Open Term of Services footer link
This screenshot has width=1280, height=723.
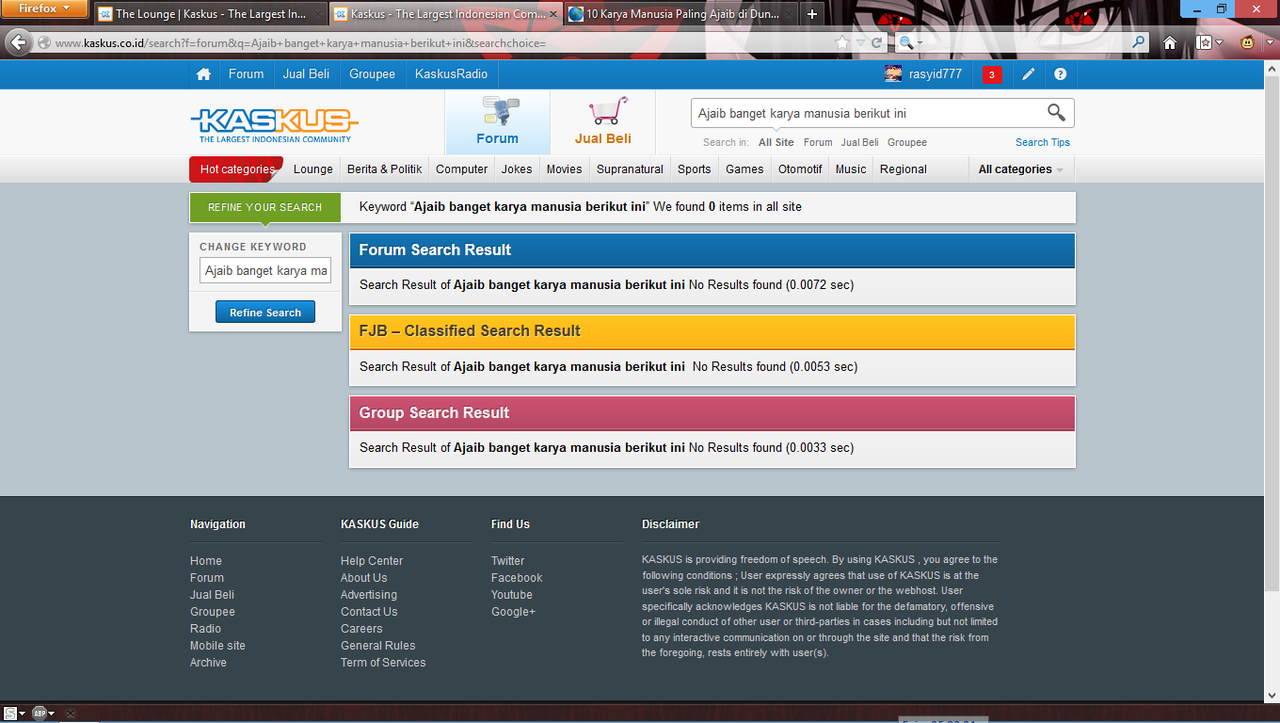click(383, 662)
